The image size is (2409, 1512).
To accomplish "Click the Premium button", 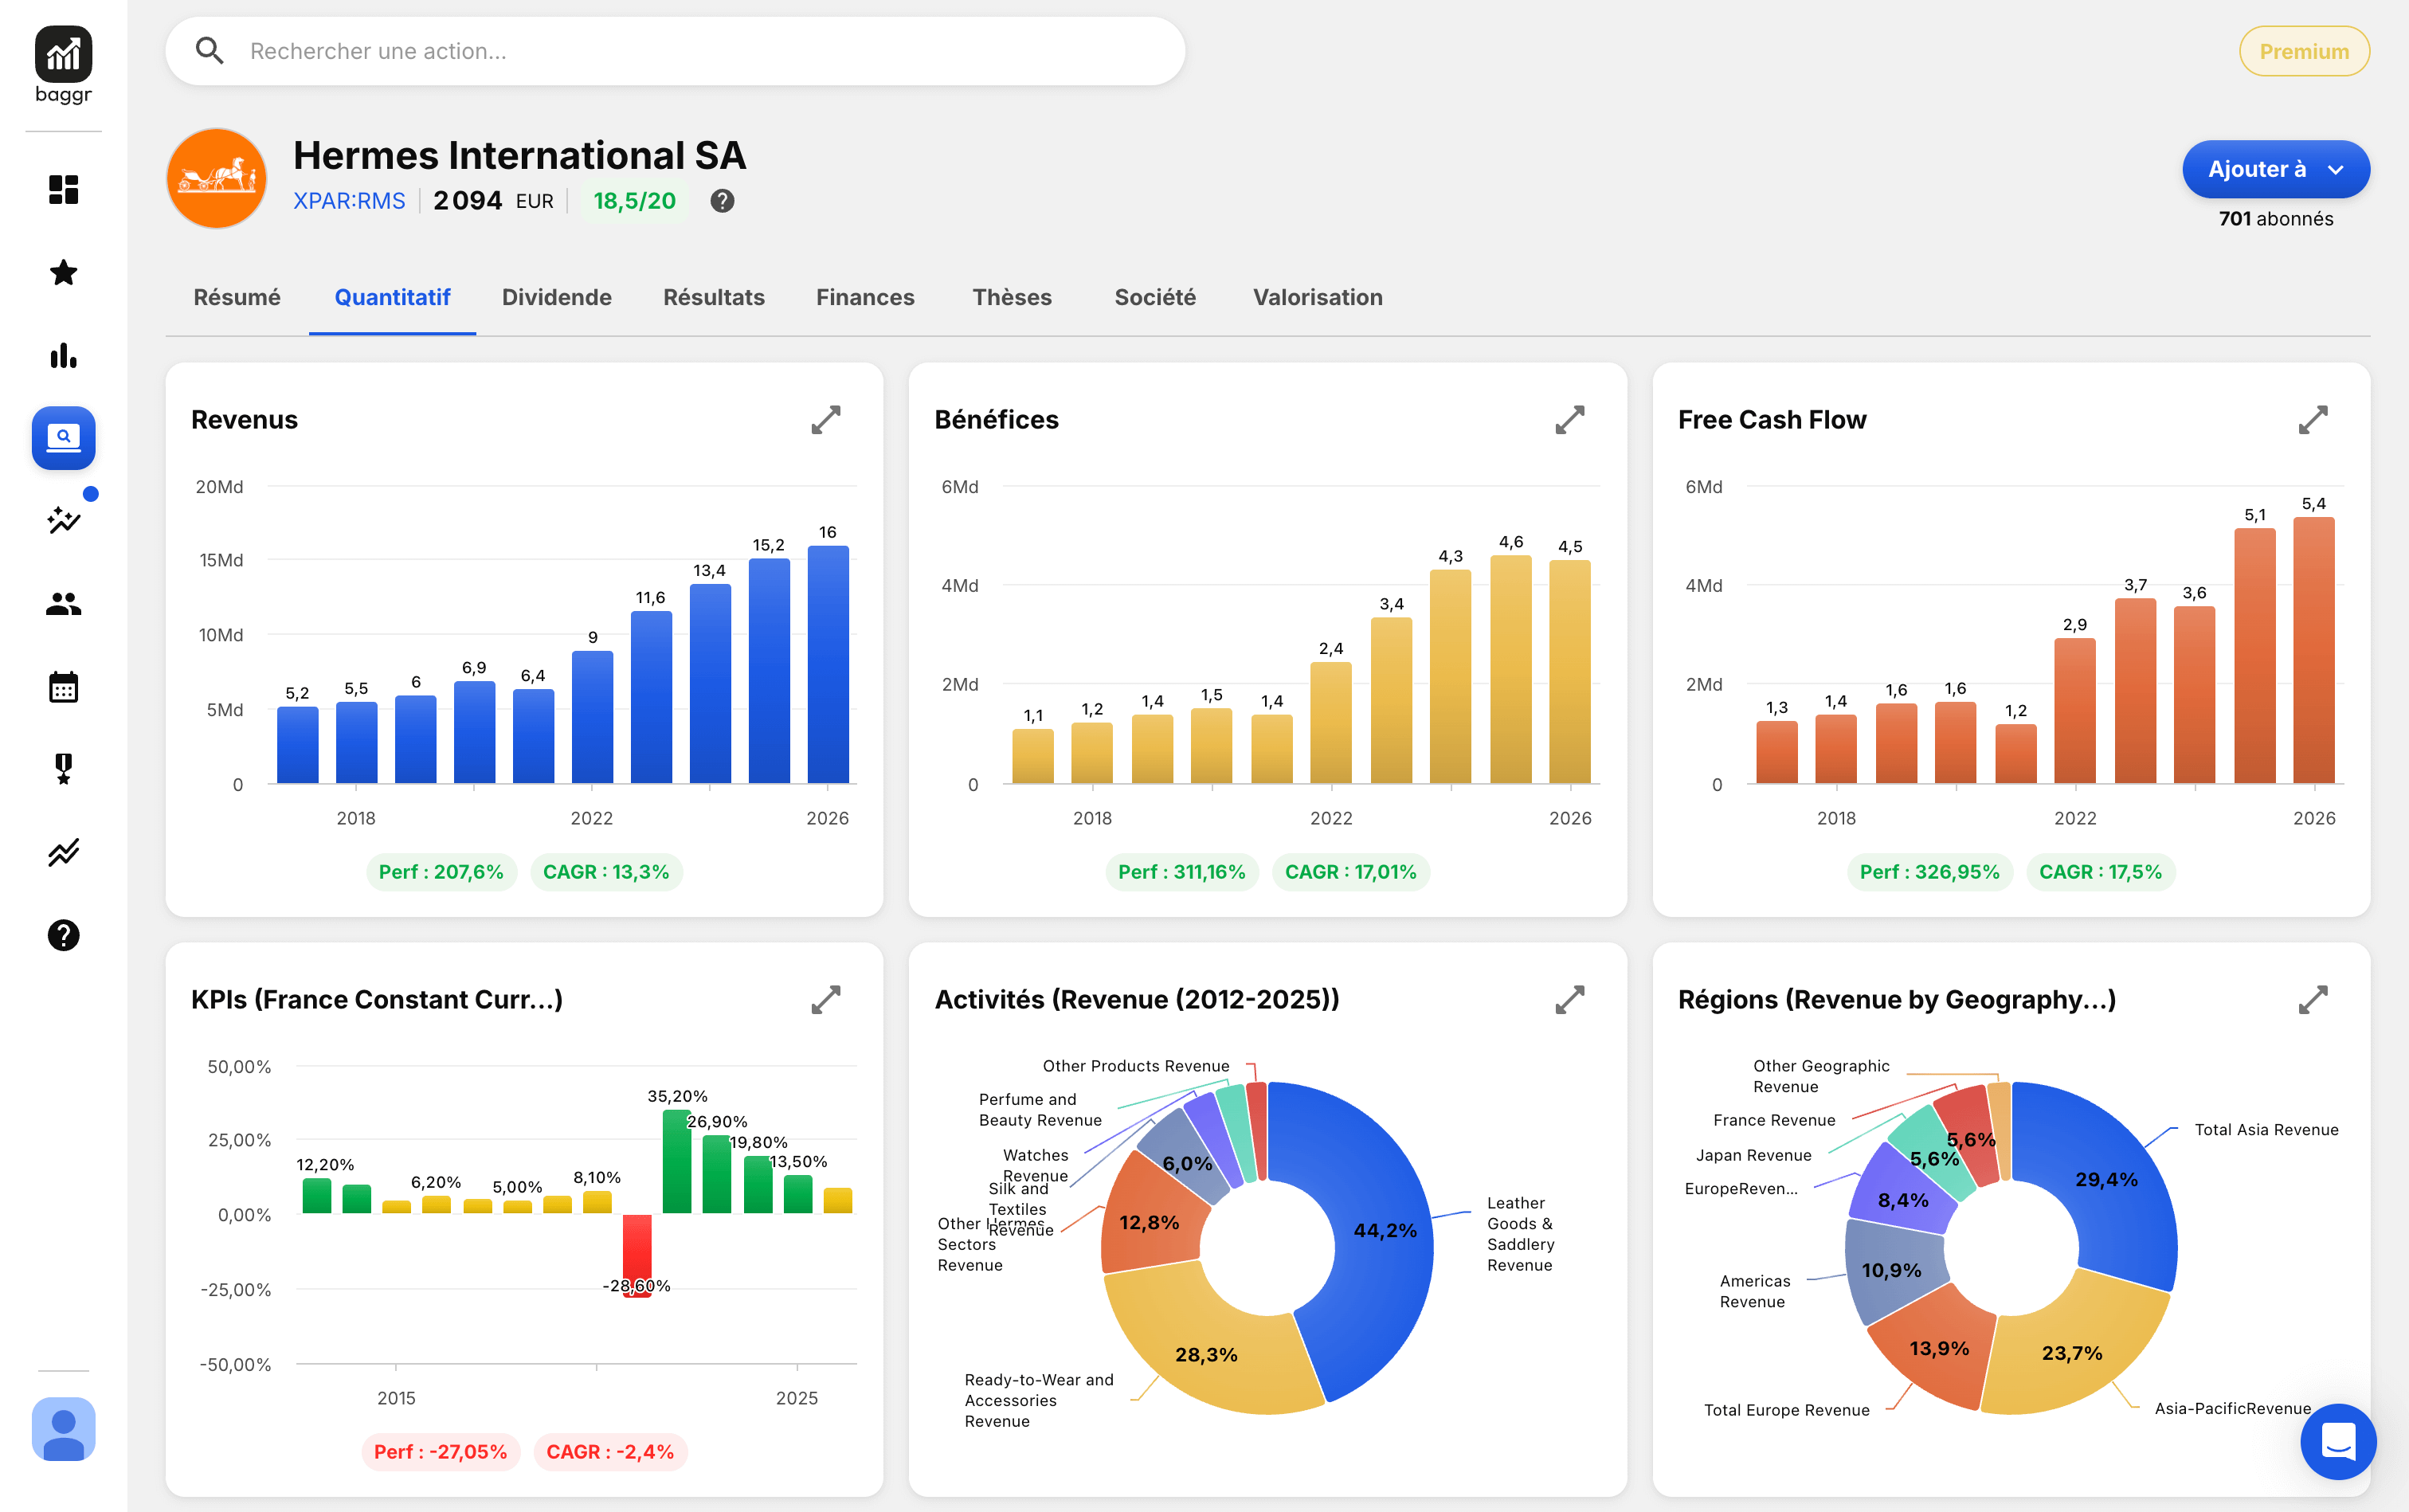I will tap(2303, 51).
